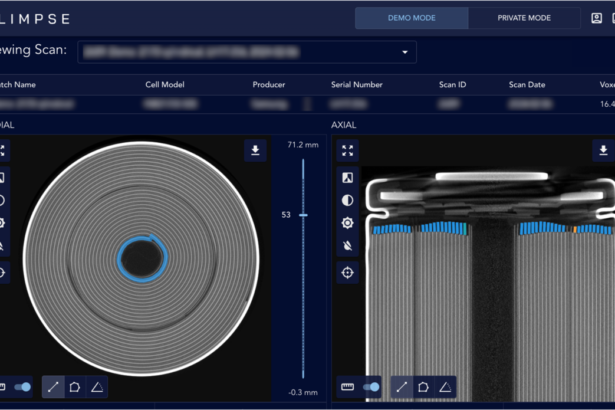This screenshot has width=615, height=410.
Task: Select angle tool in axial view
Action: click(445, 386)
